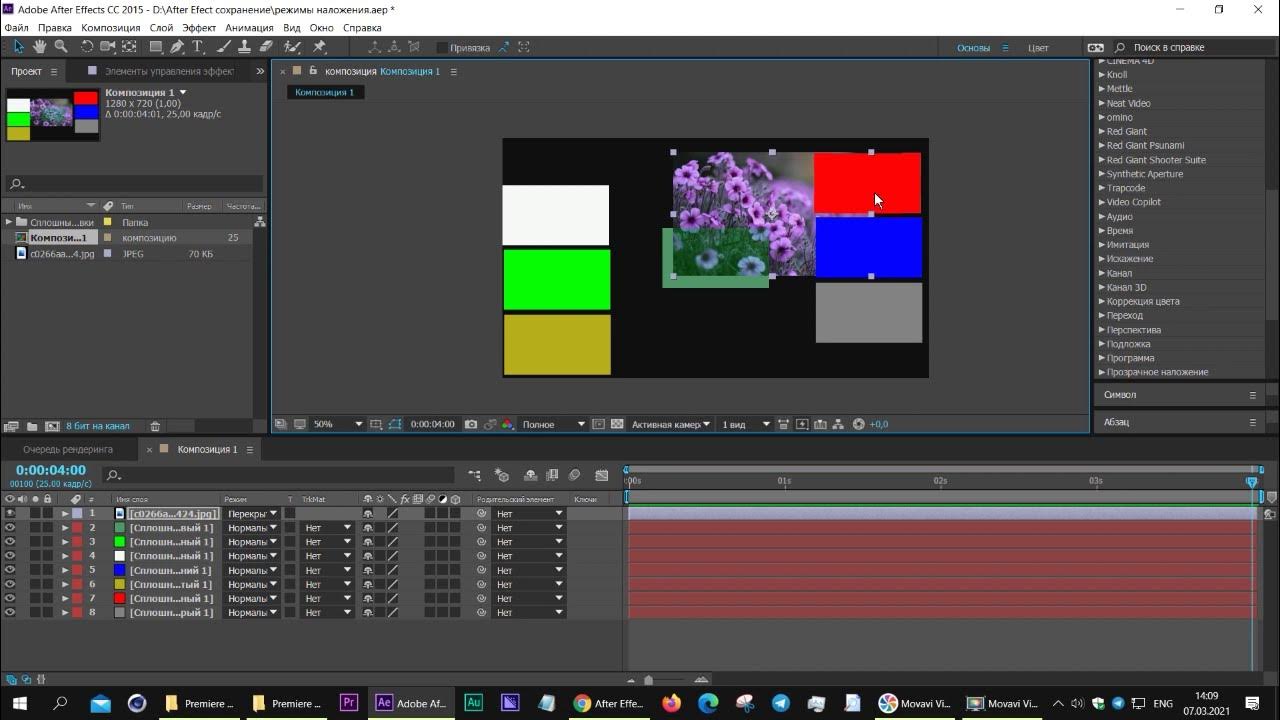1280x720 pixels.
Task: Open the Композиция menu
Action: click(x=111, y=28)
